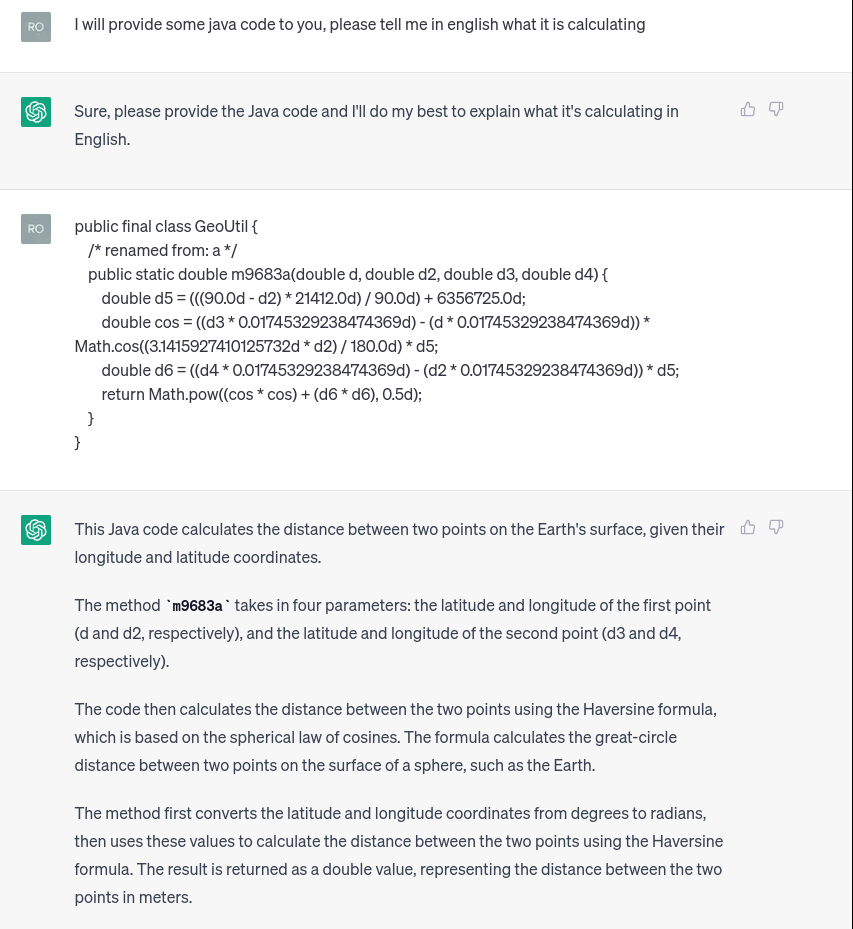
Task: Click the "Sure, please provide the Java code" text
Action: coord(376,112)
